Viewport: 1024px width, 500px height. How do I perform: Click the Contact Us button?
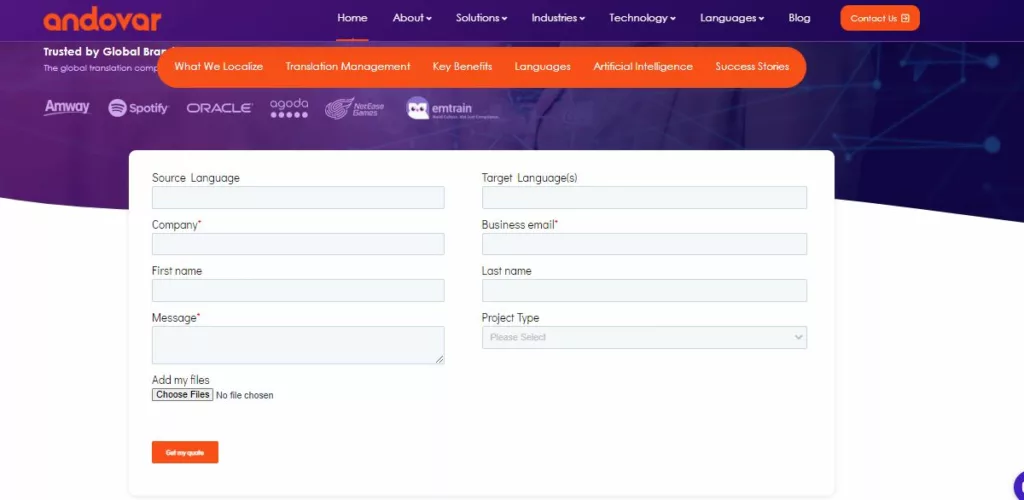880,18
